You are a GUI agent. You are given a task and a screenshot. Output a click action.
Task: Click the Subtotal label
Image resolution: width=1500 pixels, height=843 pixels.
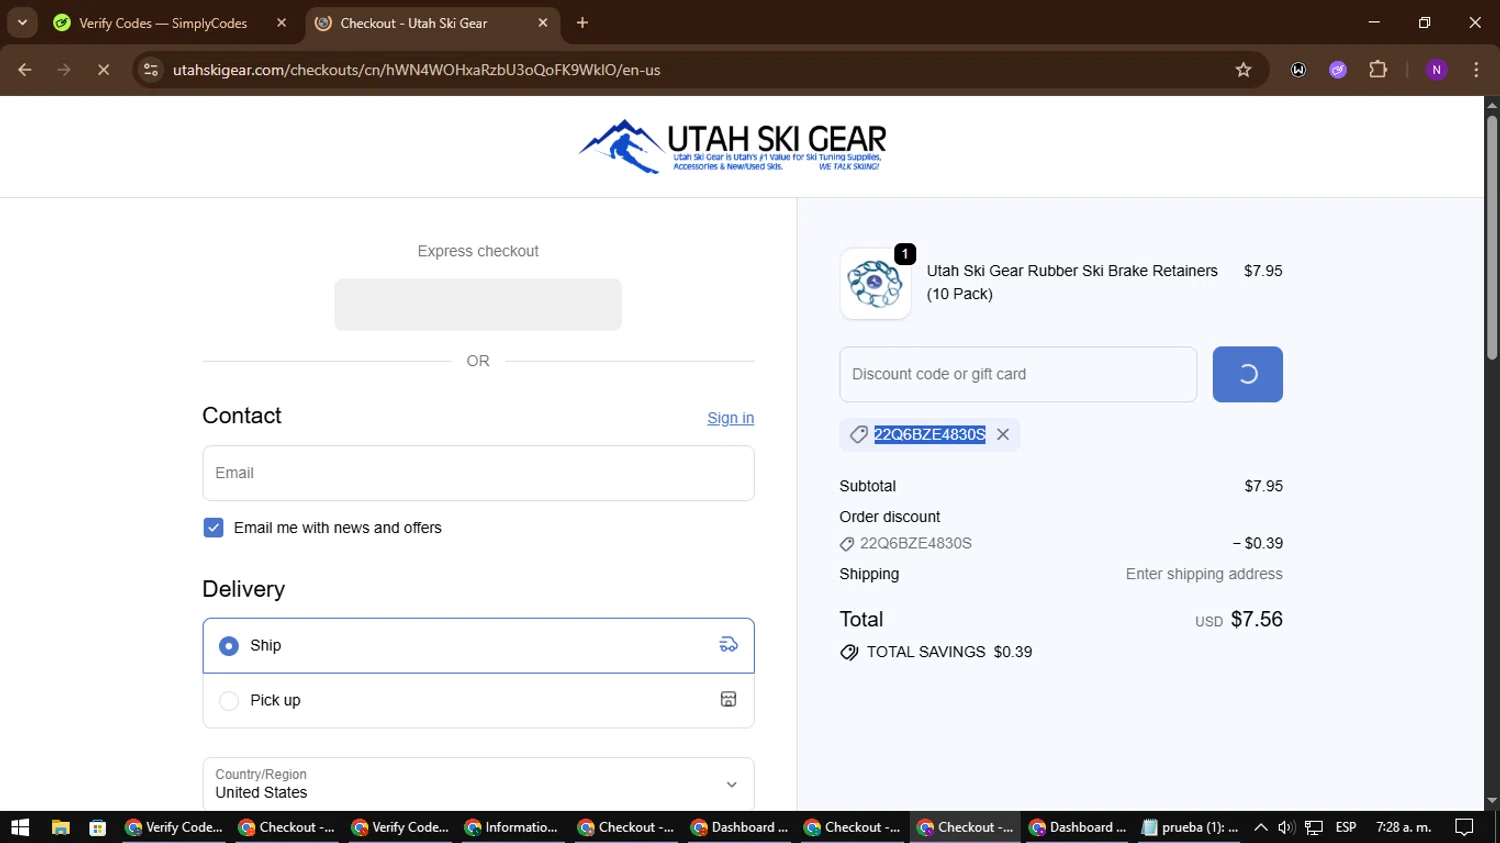[x=868, y=486]
